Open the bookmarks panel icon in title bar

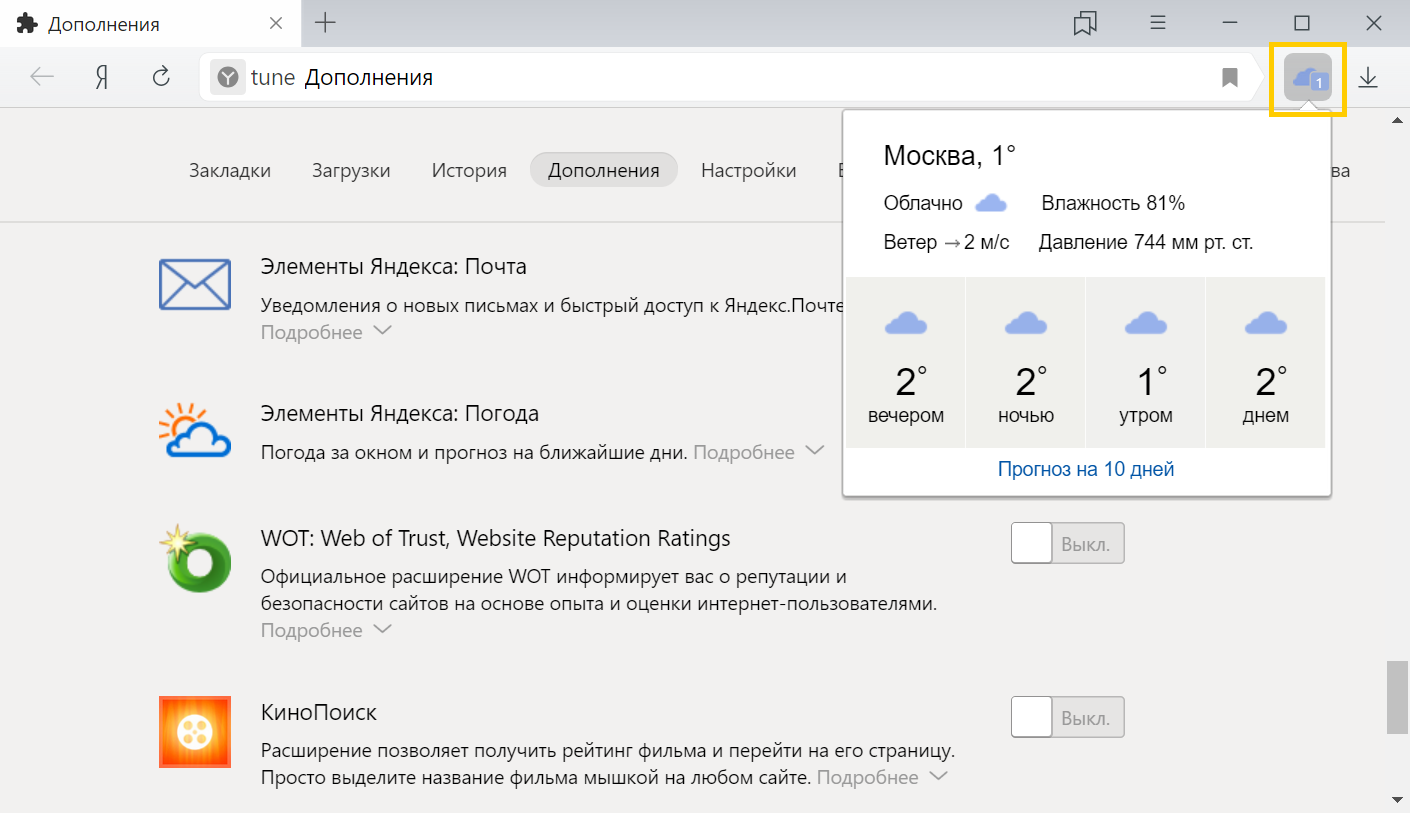tap(1085, 23)
